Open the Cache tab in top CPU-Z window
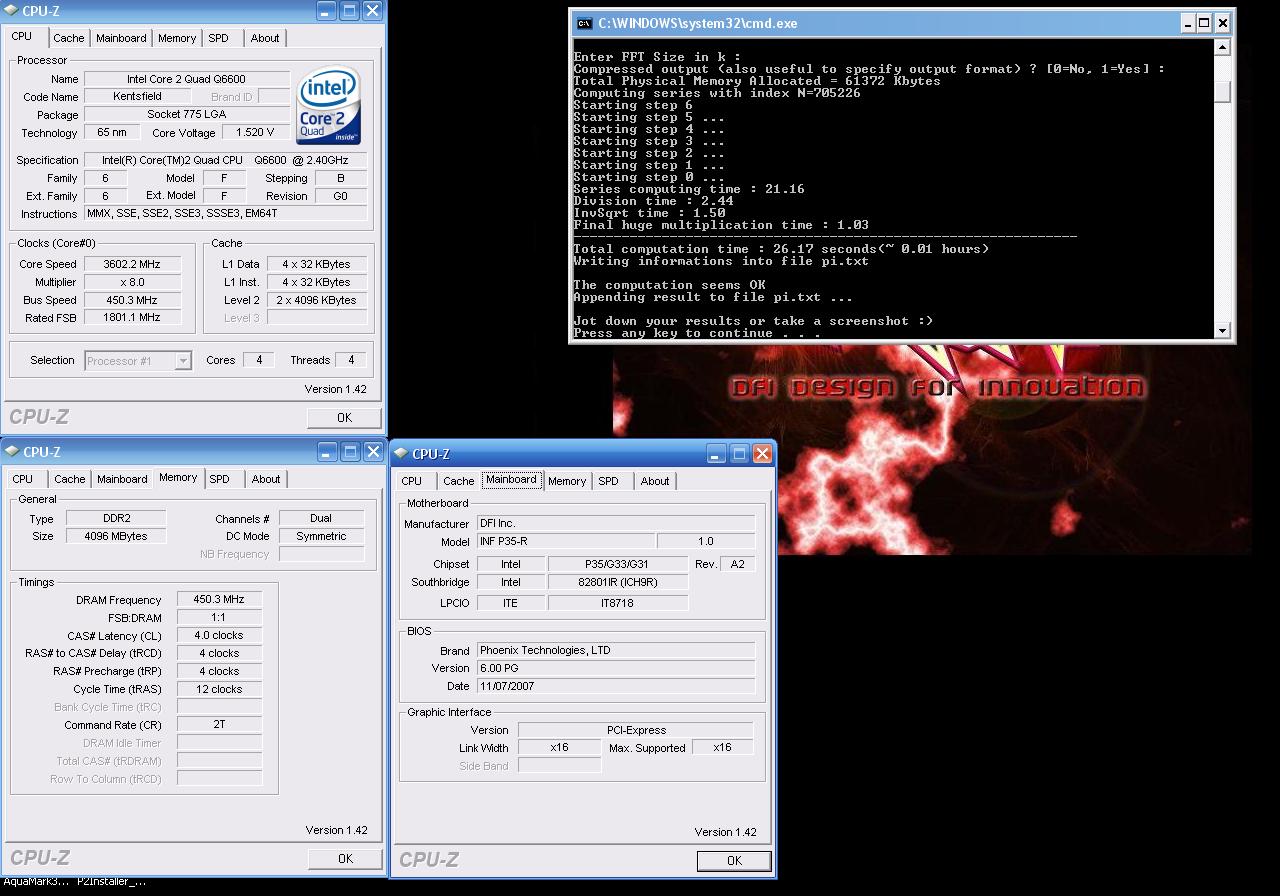 (68, 38)
